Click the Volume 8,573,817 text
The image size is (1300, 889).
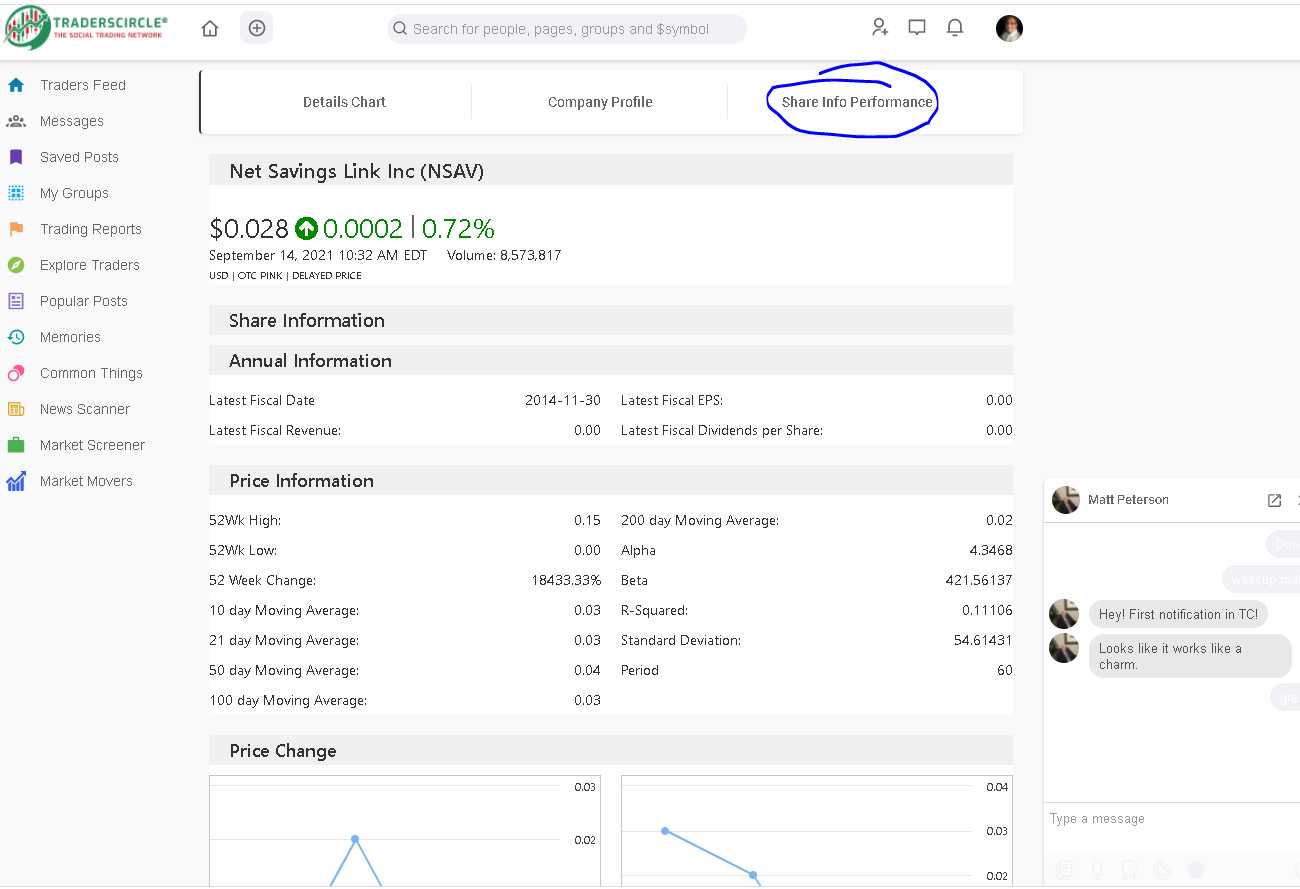point(504,255)
